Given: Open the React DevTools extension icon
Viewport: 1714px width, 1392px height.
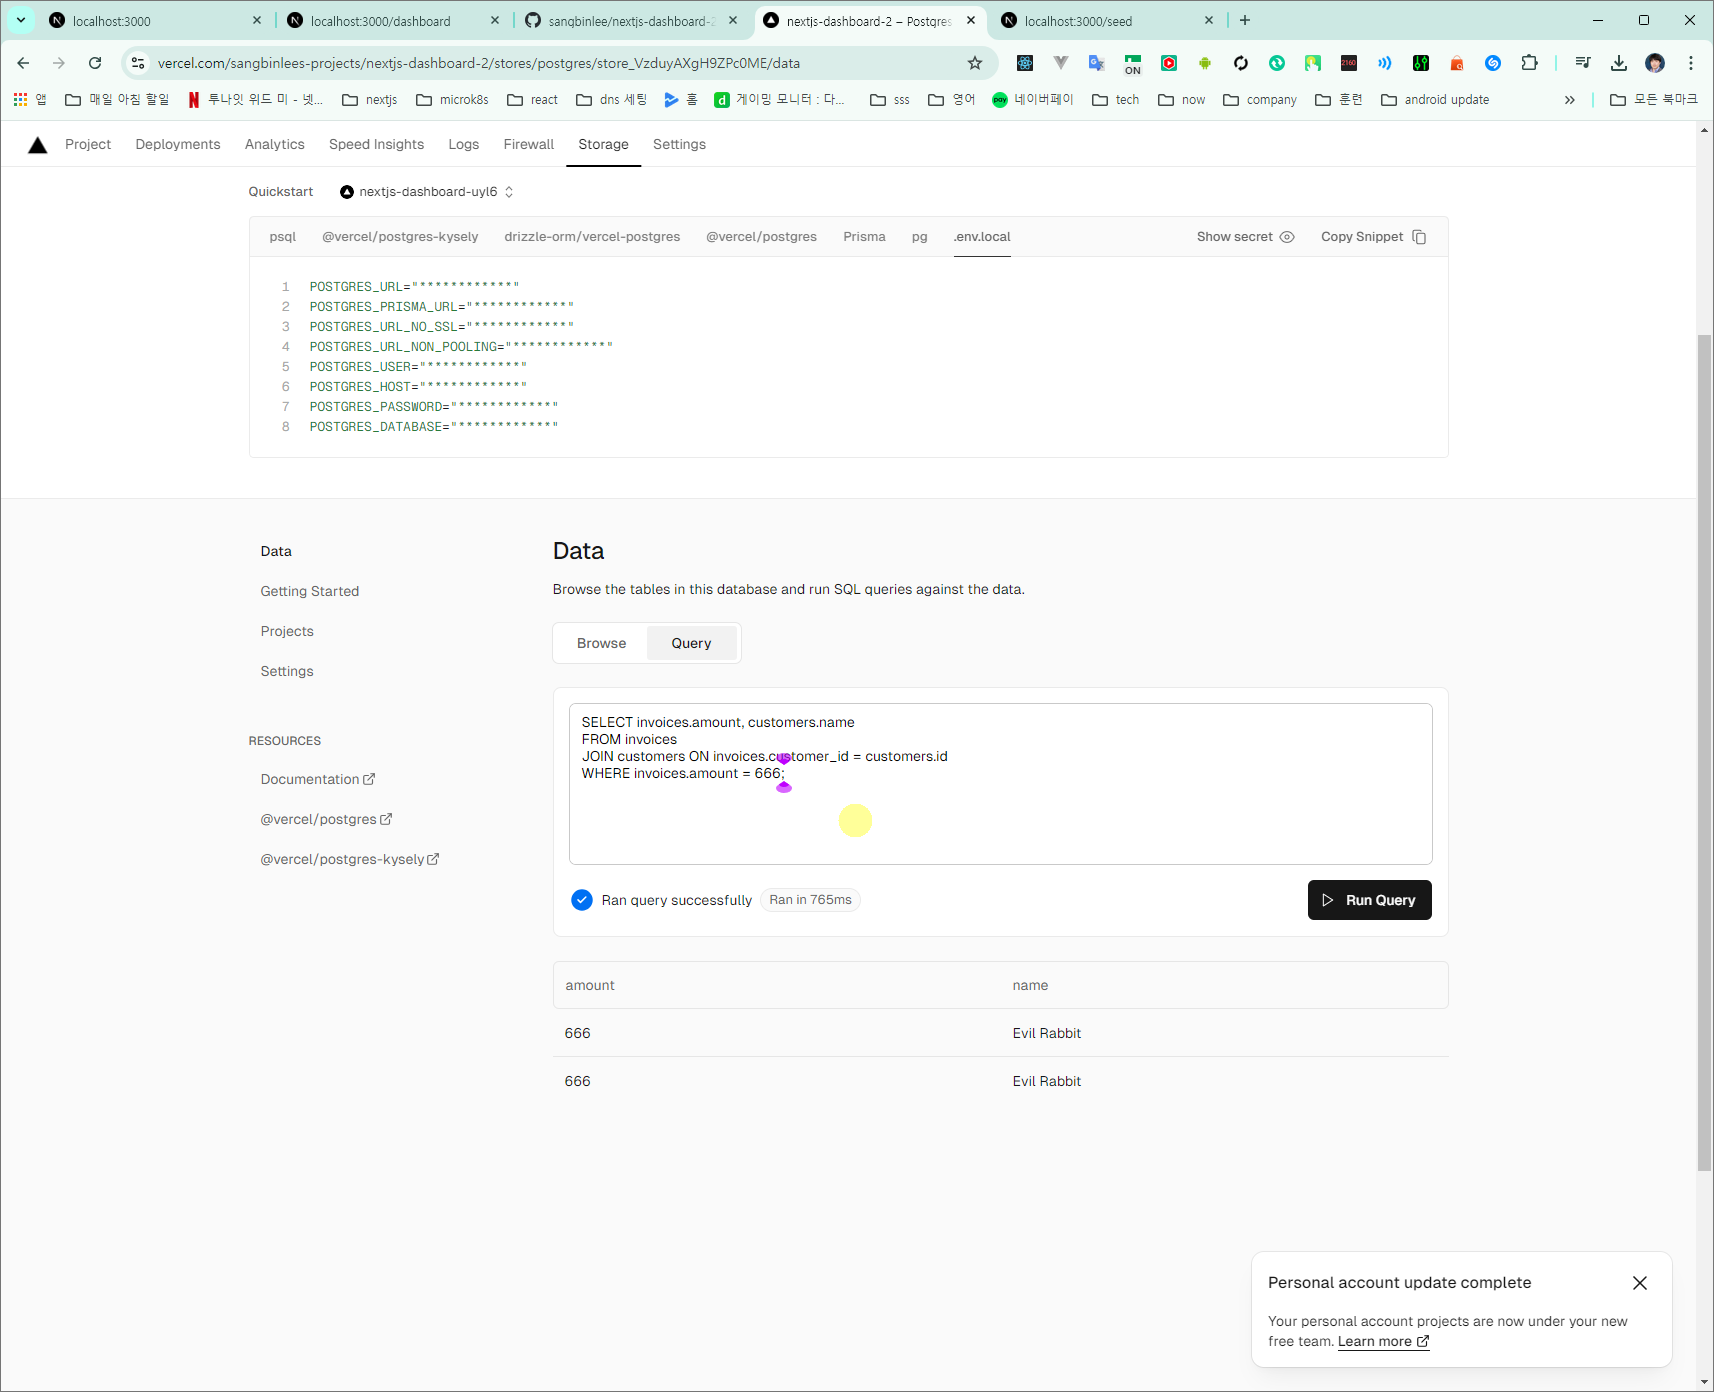Looking at the screenshot, I should point(1025,63).
